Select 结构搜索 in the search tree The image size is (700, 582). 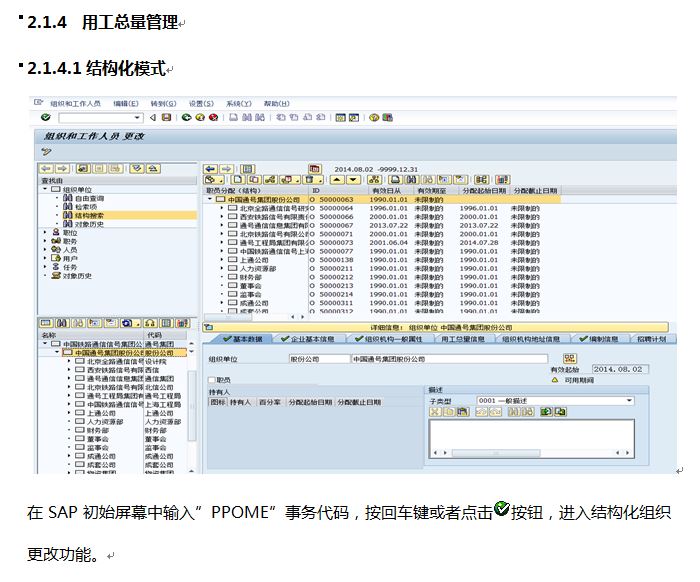89,215
